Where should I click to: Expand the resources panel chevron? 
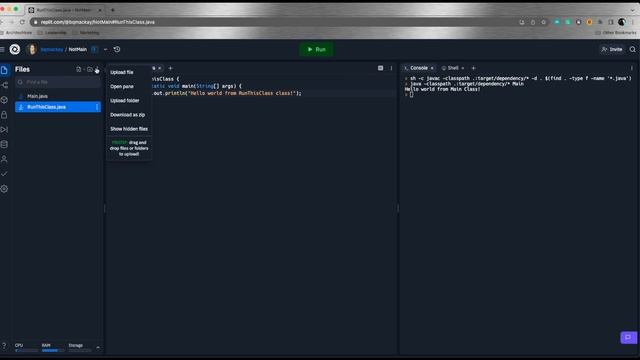(98, 347)
